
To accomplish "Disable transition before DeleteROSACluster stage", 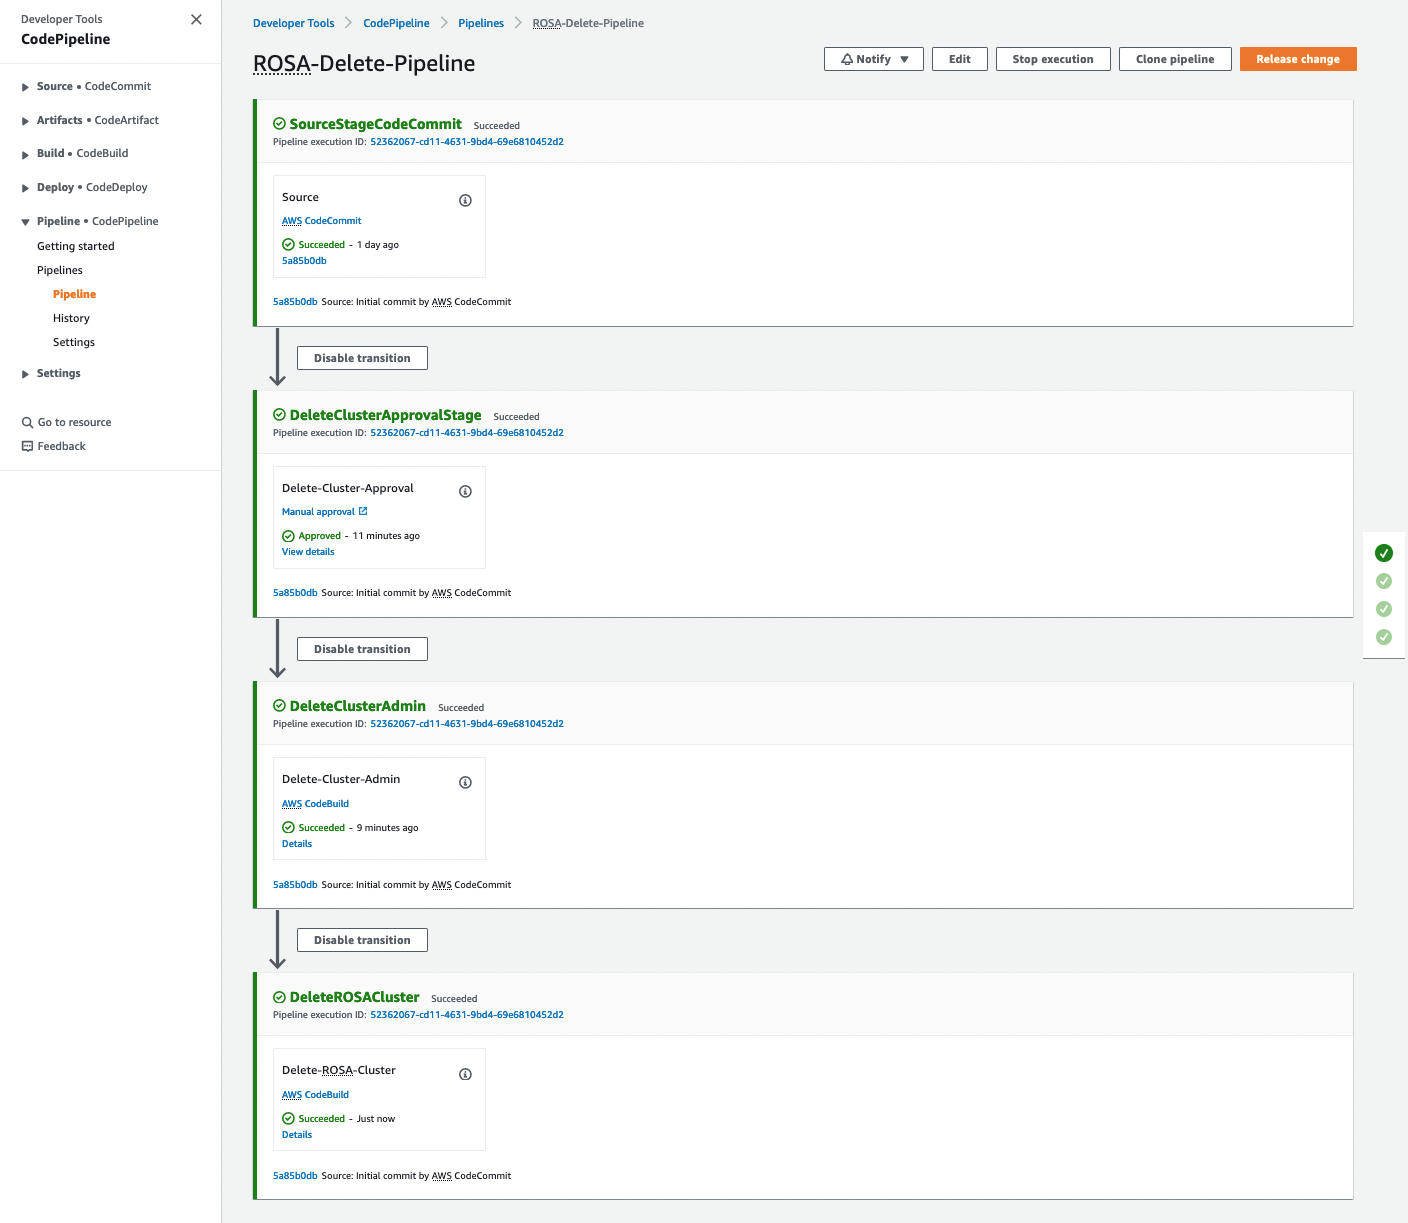I will pyautogui.click(x=362, y=940).
